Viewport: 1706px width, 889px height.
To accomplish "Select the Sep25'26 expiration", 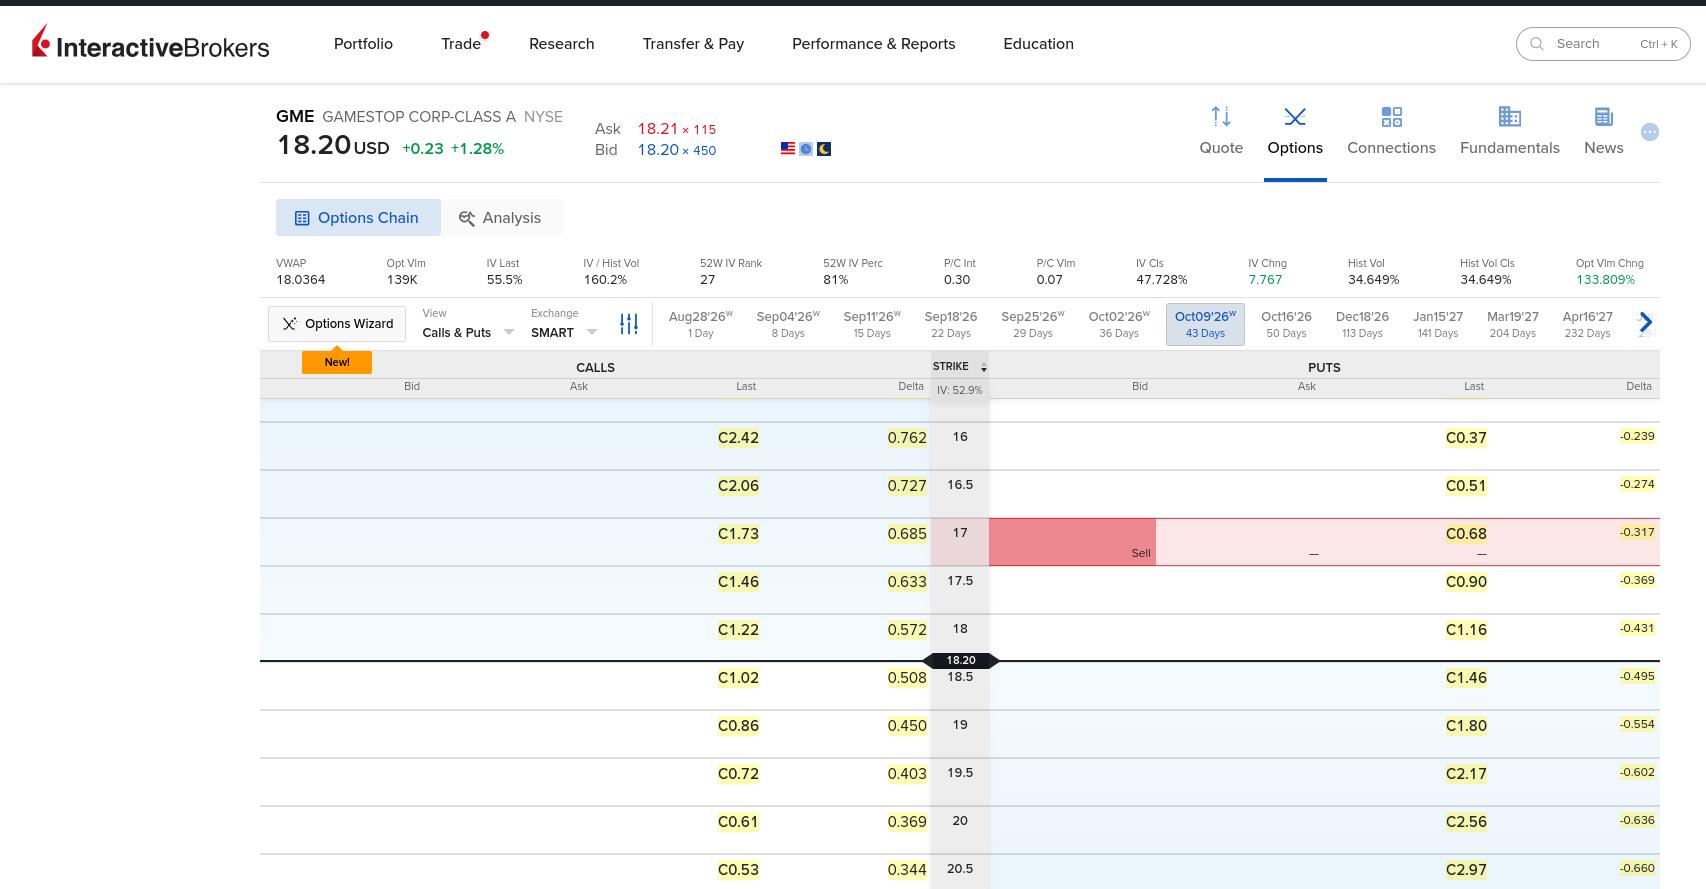I will [1033, 324].
